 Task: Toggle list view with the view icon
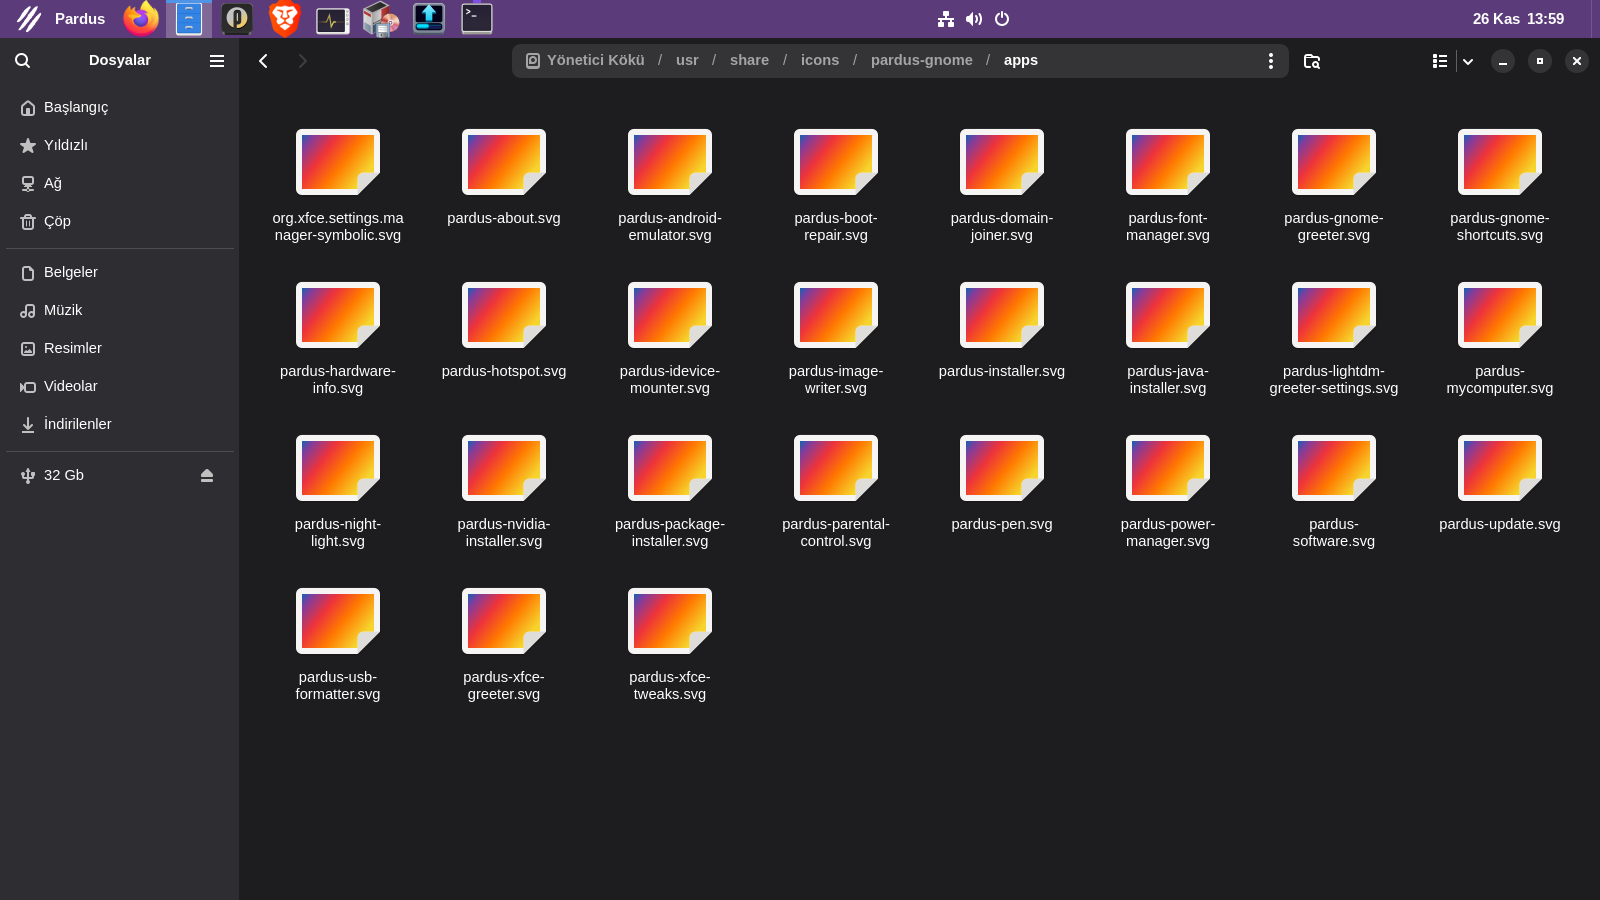click(1439, 61)
